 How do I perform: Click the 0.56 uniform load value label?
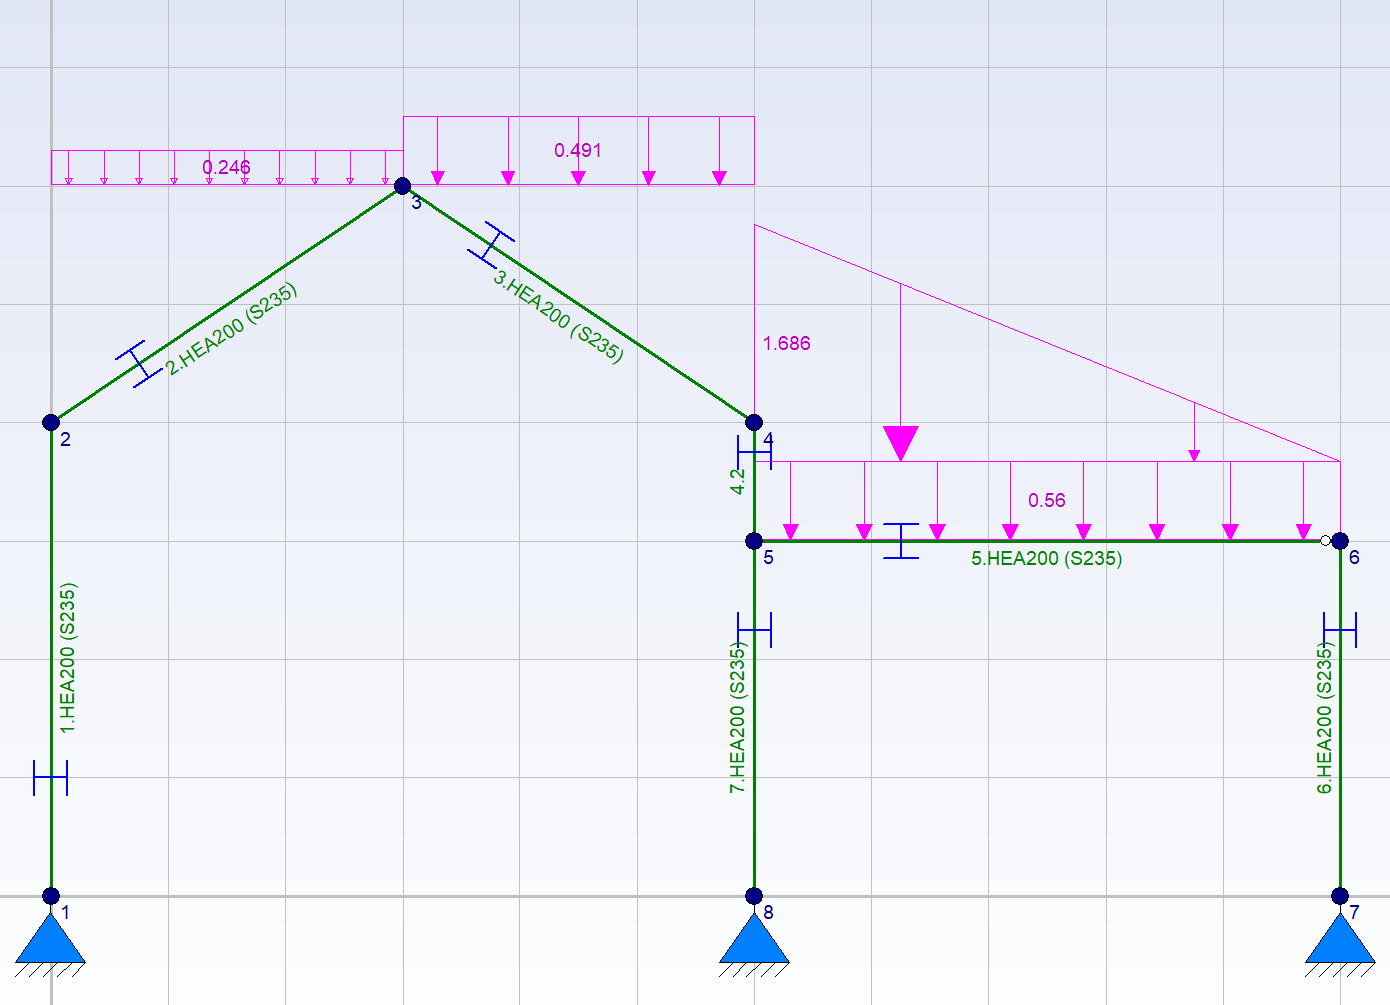[1046, 500]
